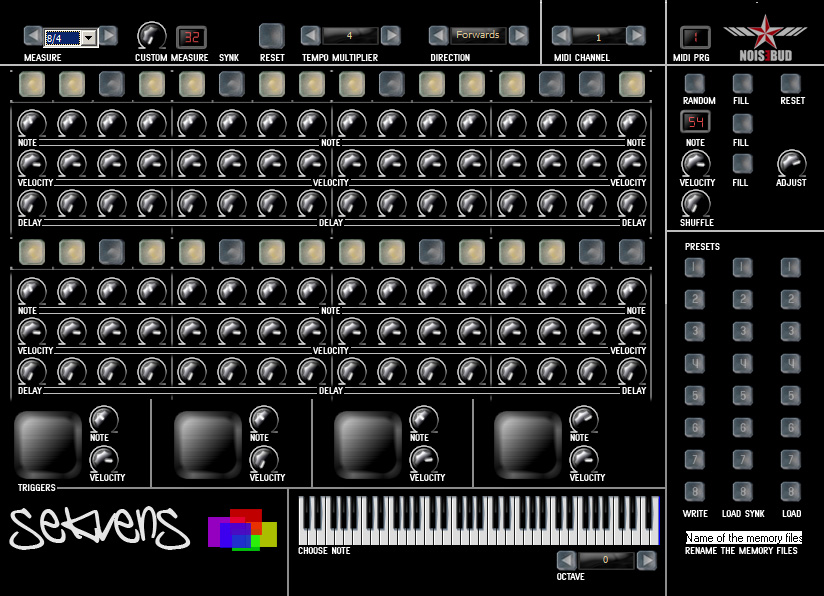
Task: Click the first Delay knob of the upper sequencer
Action: coord(32,204)
